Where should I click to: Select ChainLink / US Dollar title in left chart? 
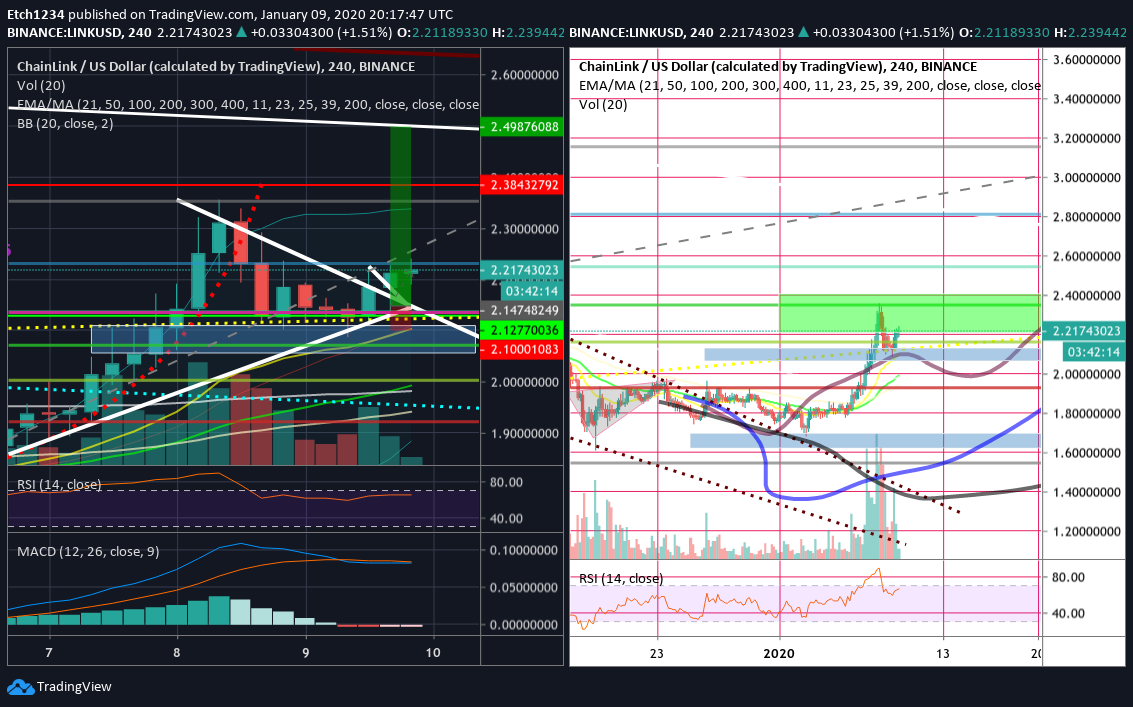coord(216,67)
